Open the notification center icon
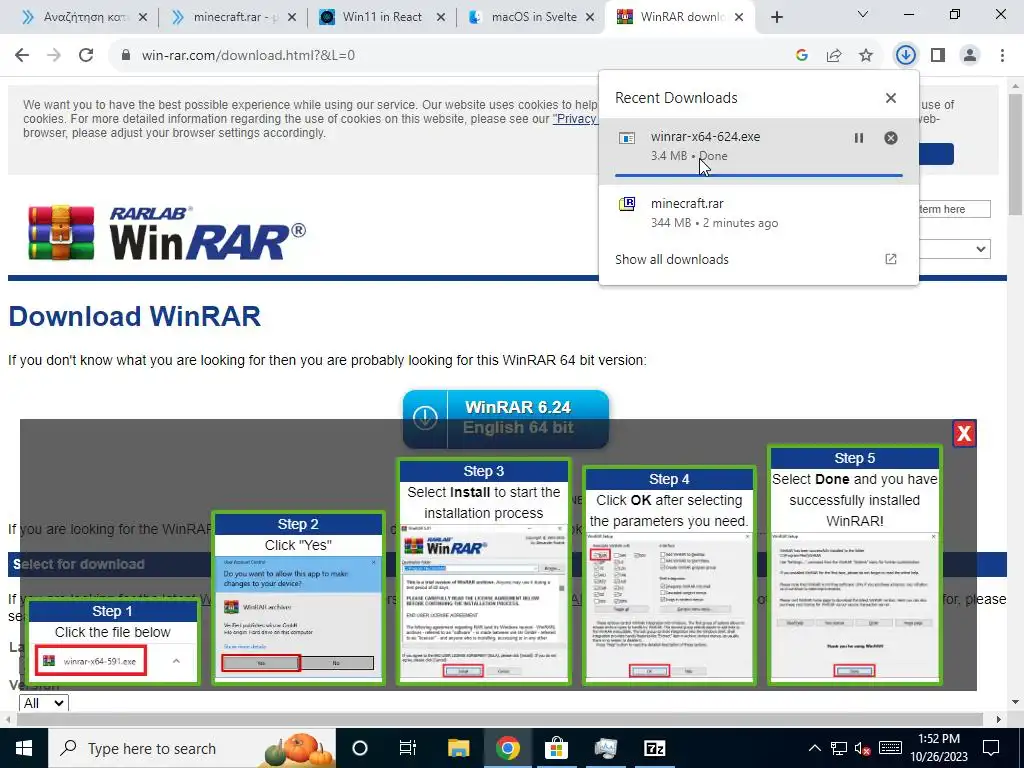Screen dimensions: 1024x768 click(991, 748)
